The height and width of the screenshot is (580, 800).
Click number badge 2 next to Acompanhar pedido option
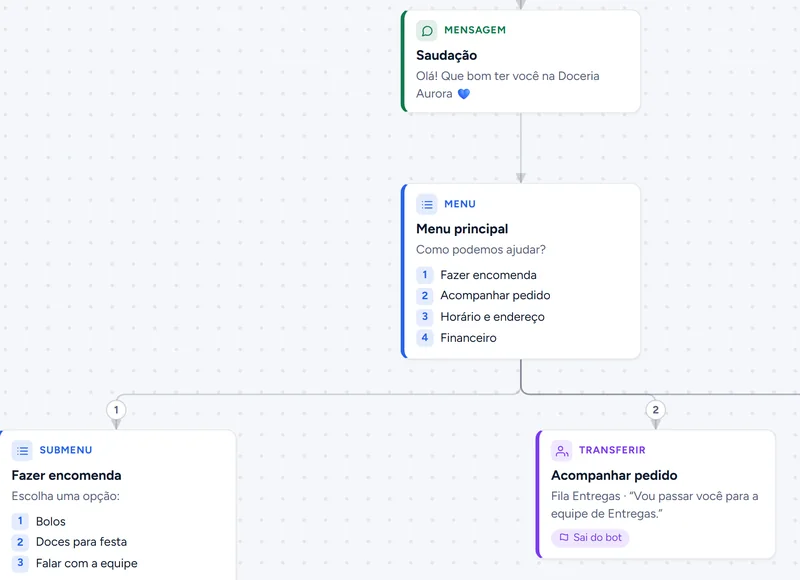(424, 296)
